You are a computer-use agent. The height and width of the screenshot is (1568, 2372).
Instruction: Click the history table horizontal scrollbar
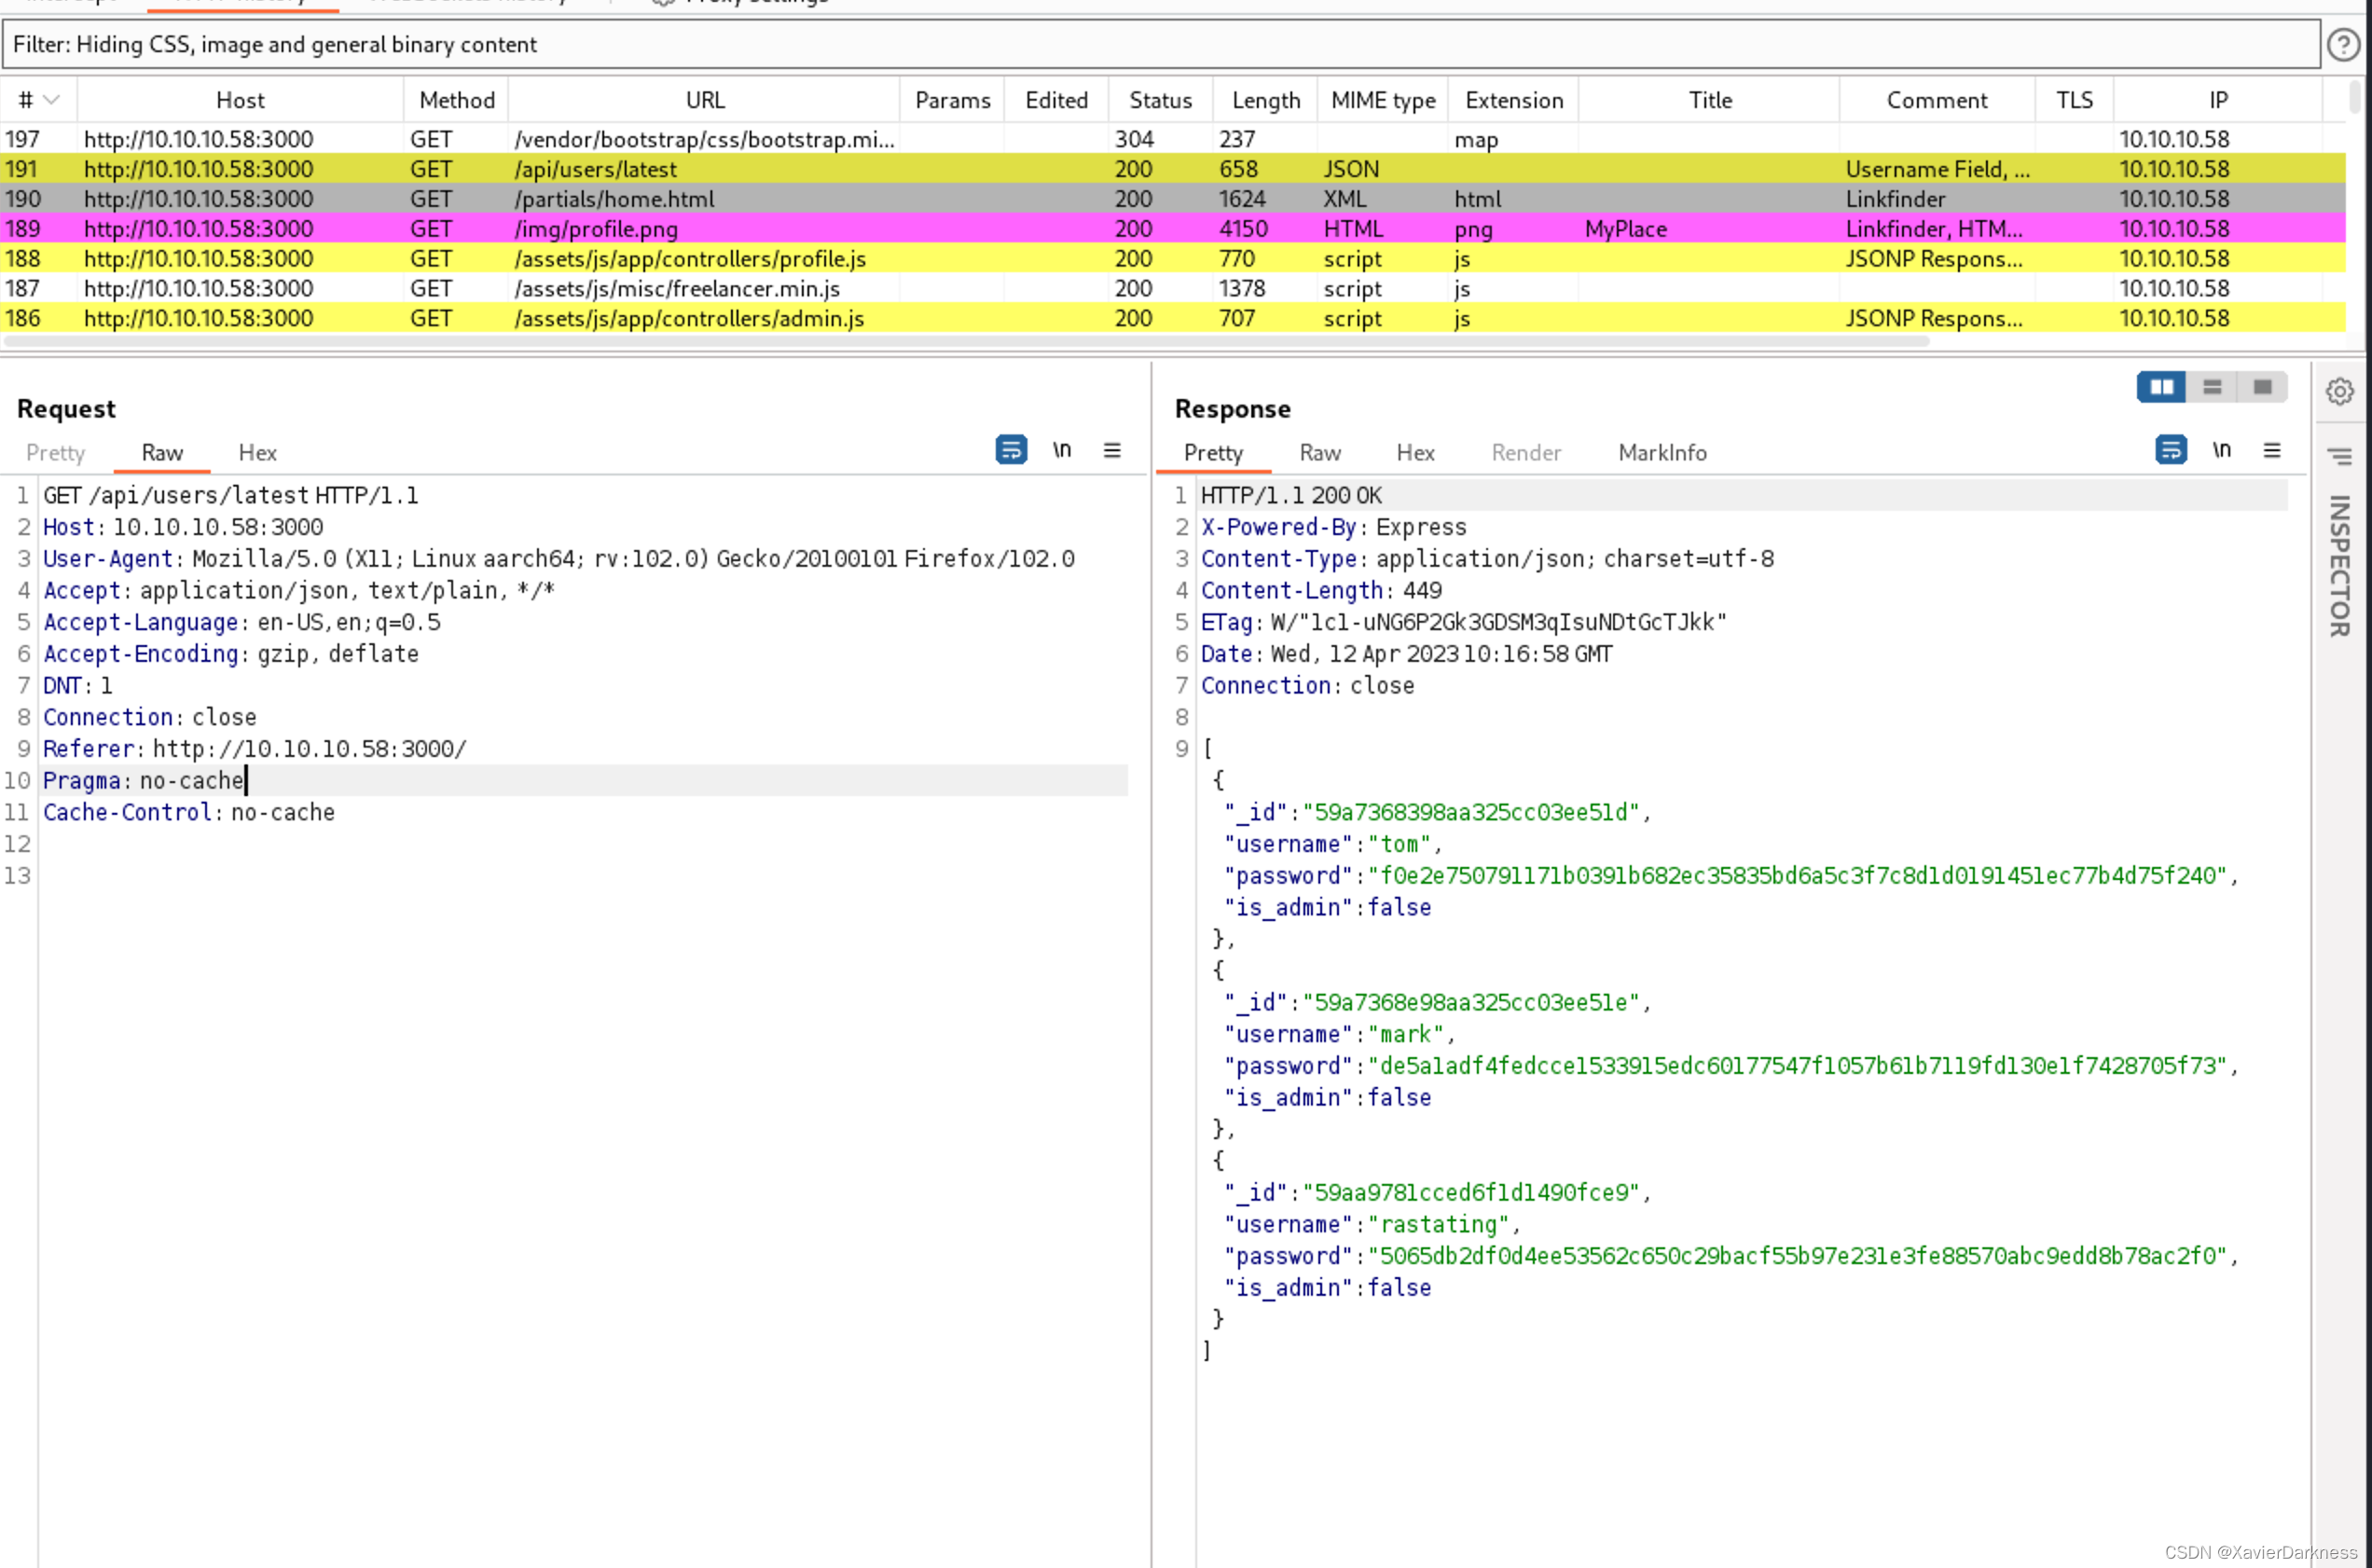(x=966, y=342)
